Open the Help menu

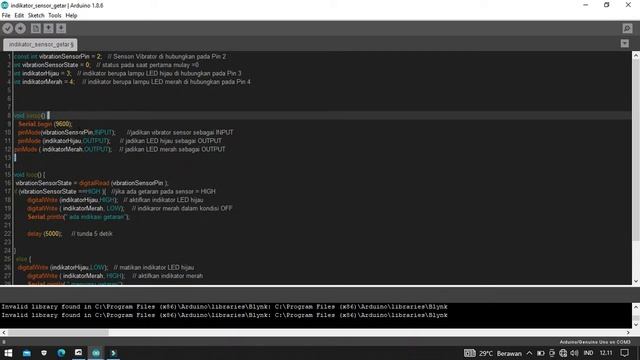click(71, 16)
